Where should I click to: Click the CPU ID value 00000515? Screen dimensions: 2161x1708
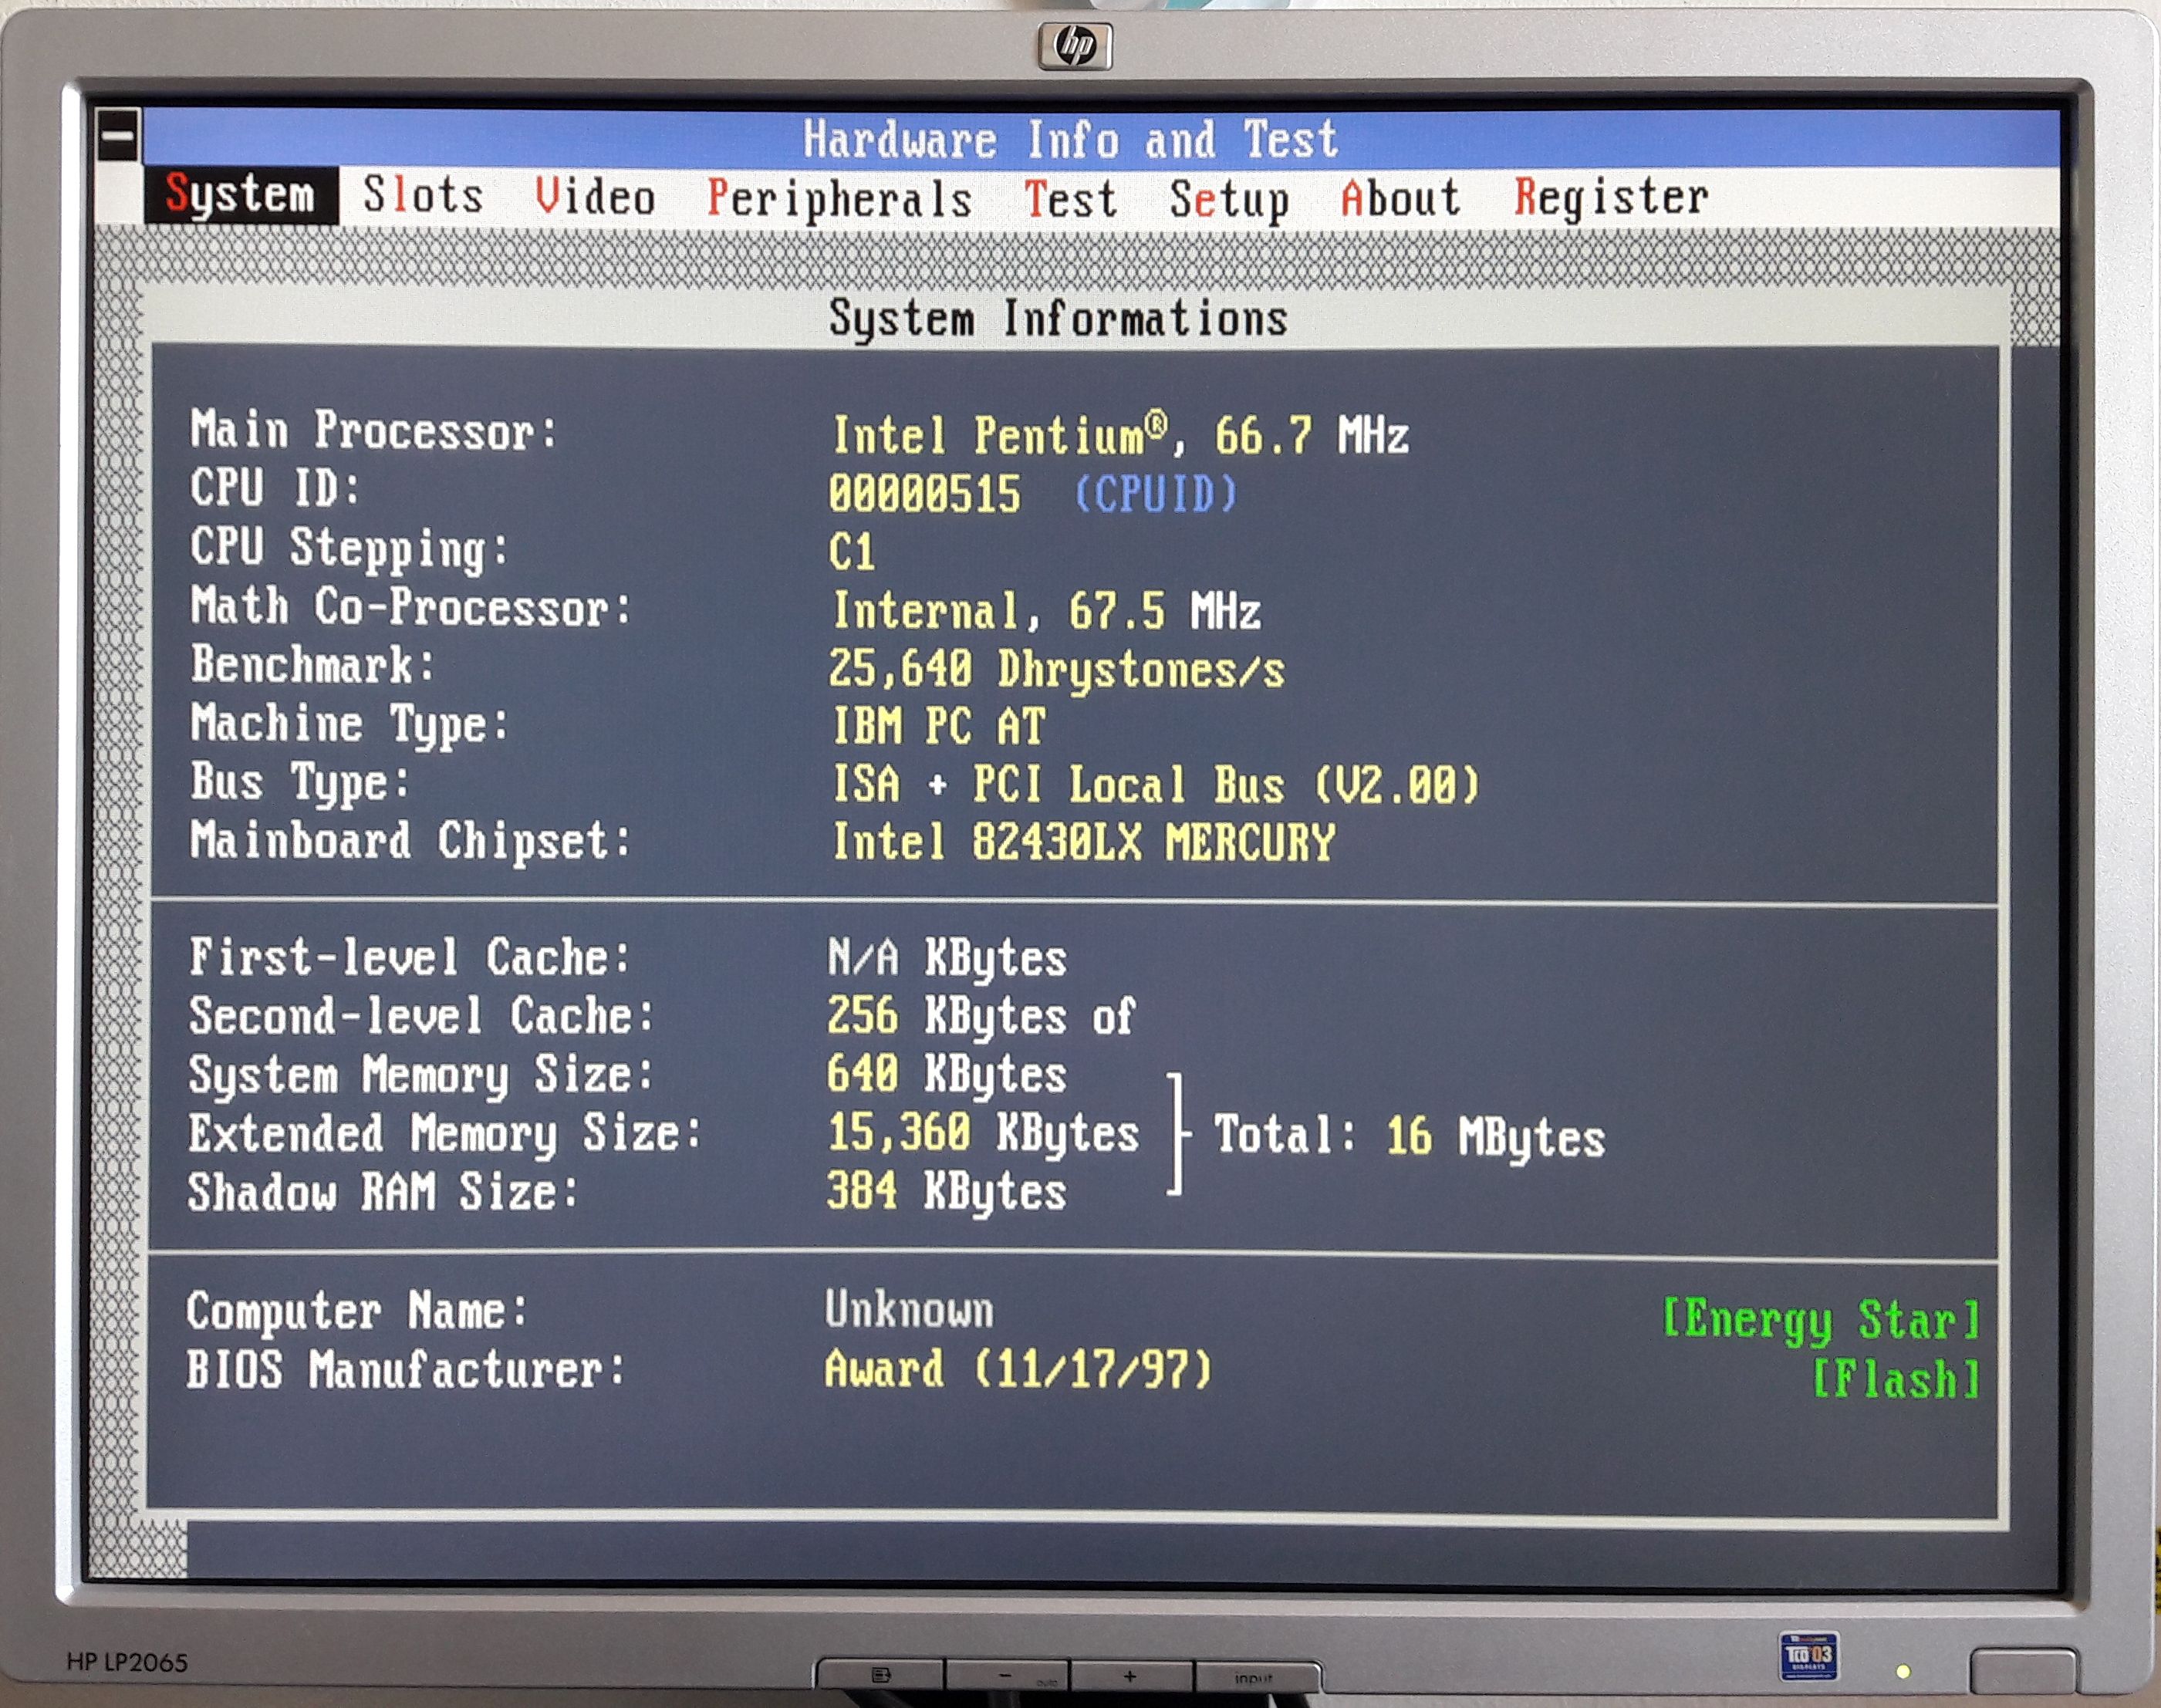point(924,494)
